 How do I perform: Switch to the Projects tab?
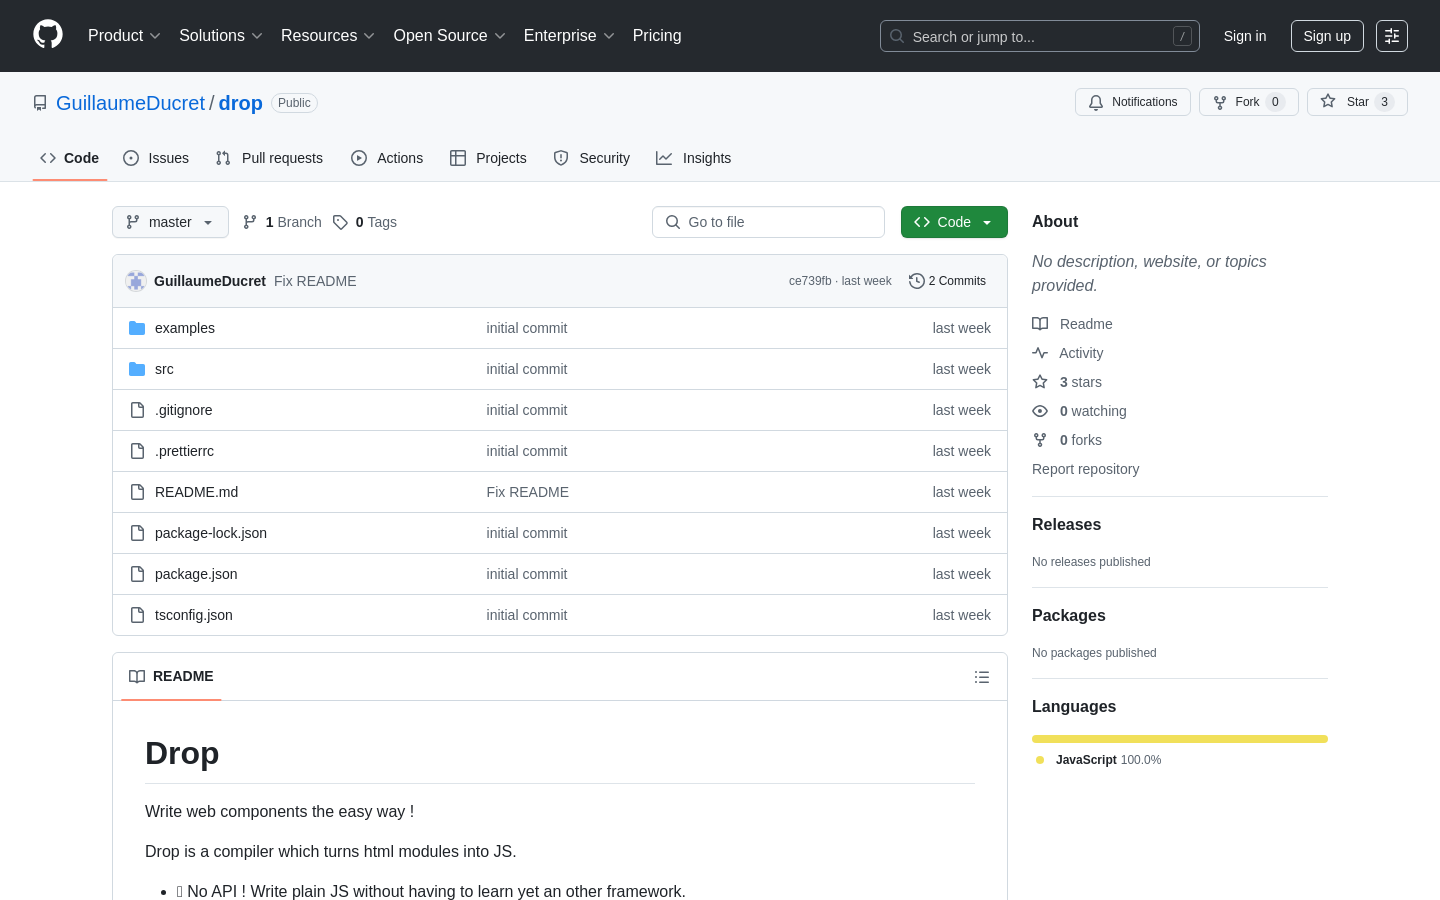pyautogui.click(x=488, y=158)
